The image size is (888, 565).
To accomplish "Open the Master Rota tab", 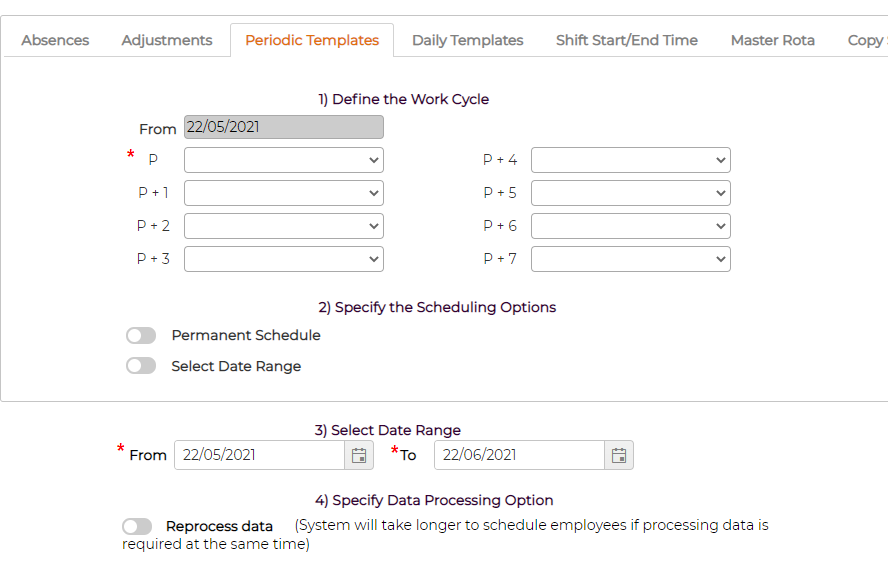I will click(772, 40).
